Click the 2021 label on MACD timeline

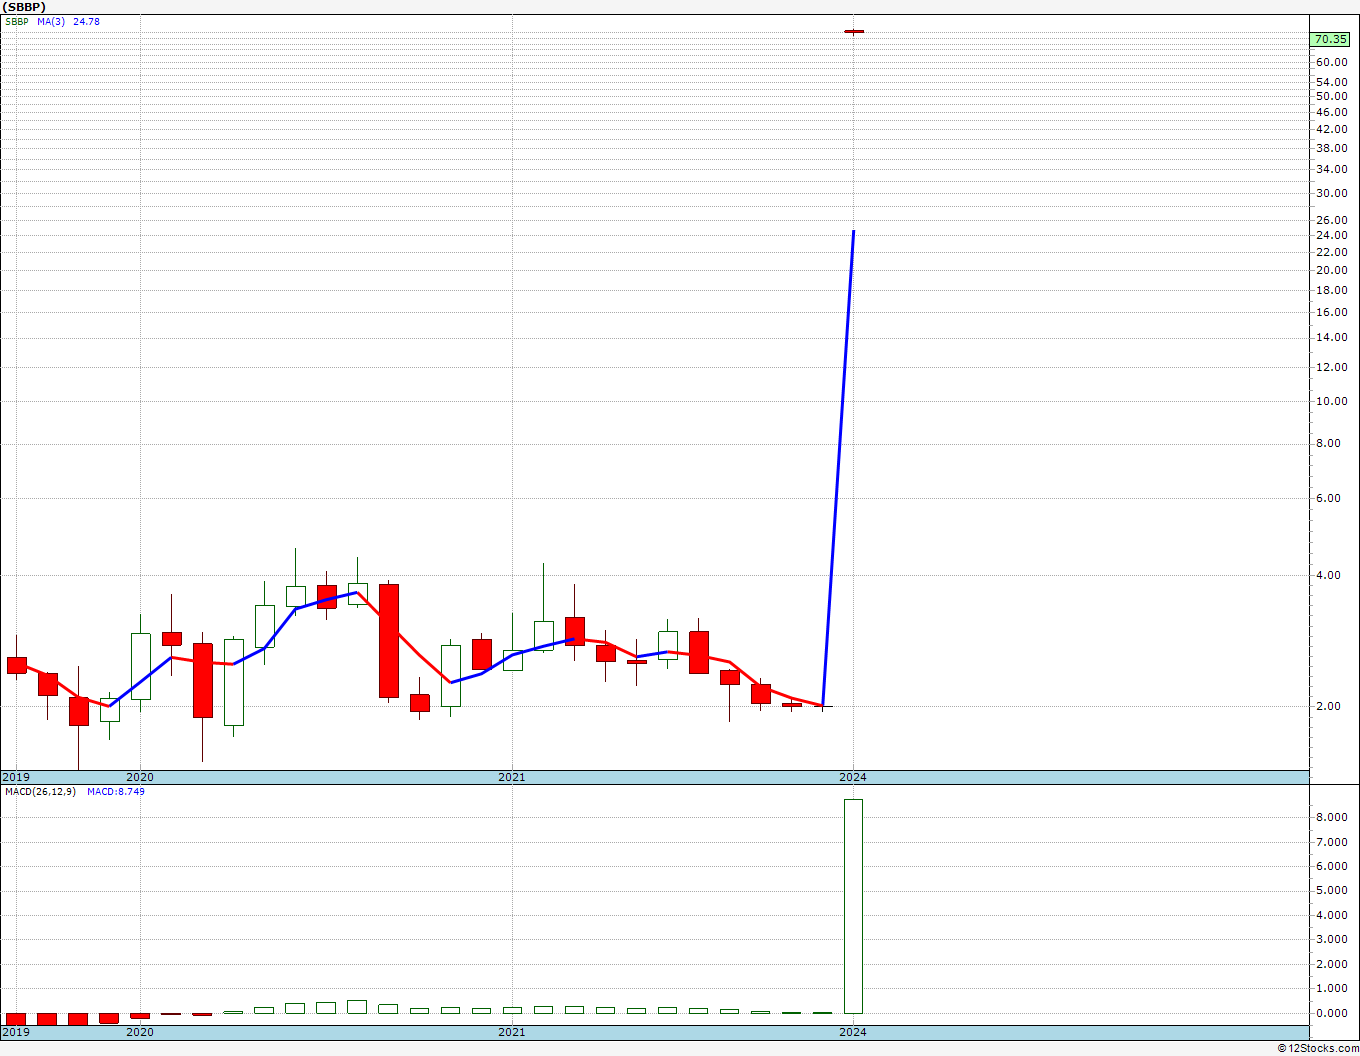[x=511, y=1031]
